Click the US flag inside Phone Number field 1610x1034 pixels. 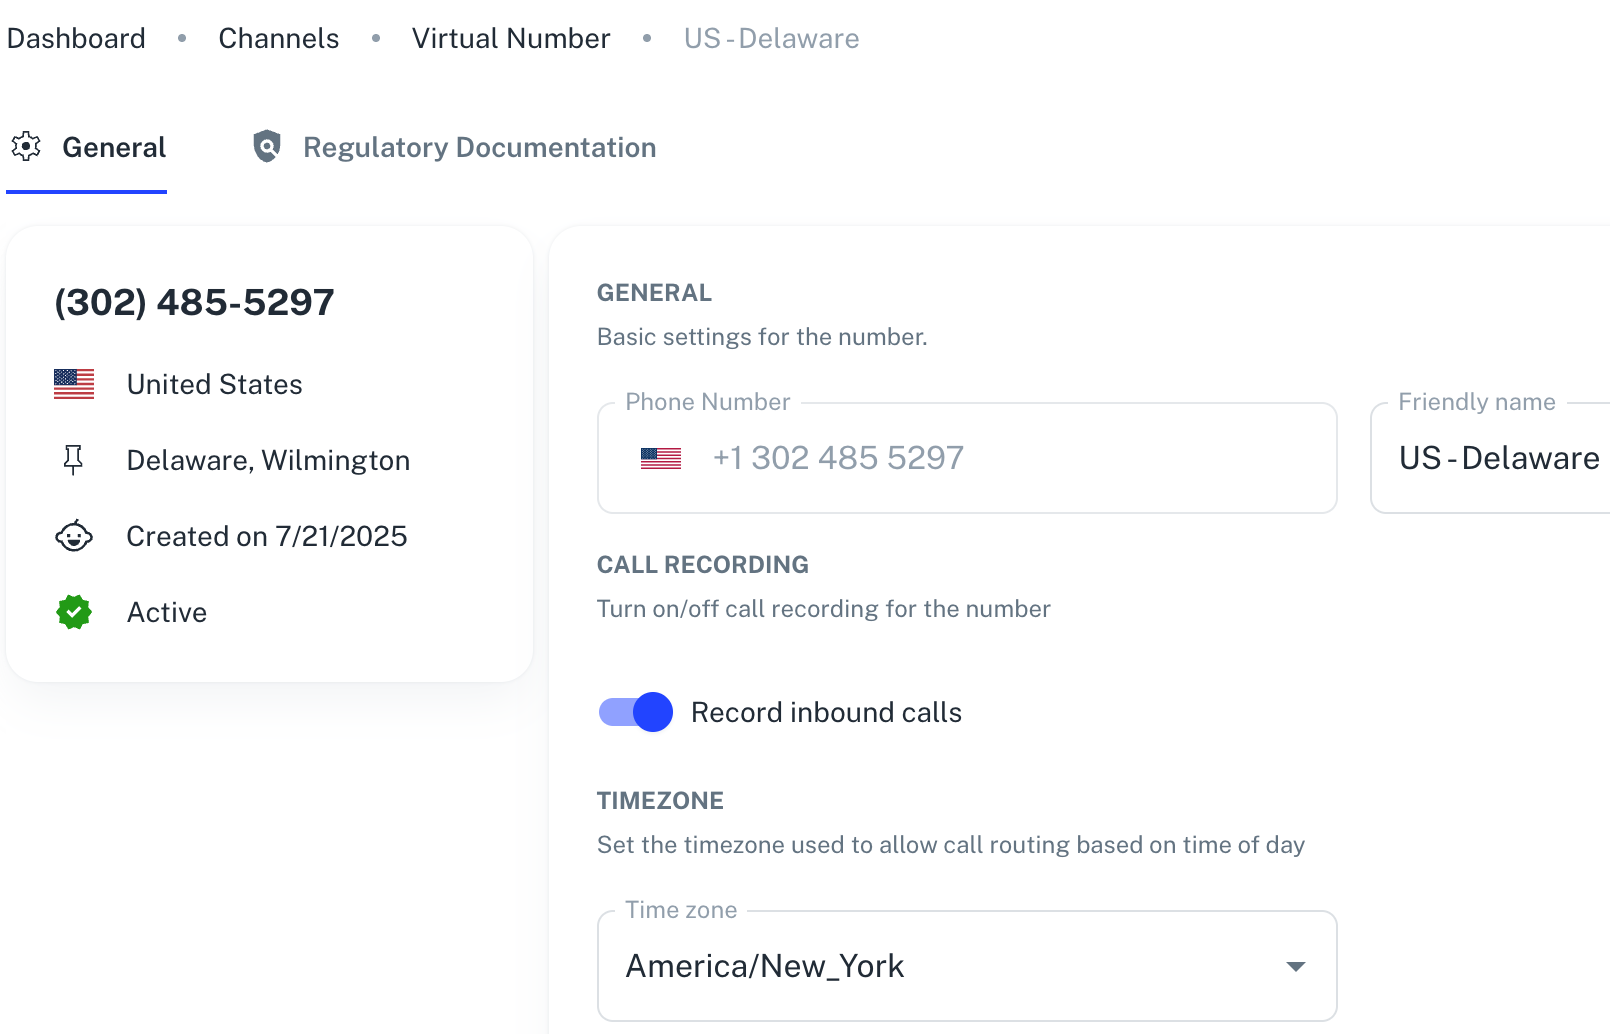coord(661,458)
